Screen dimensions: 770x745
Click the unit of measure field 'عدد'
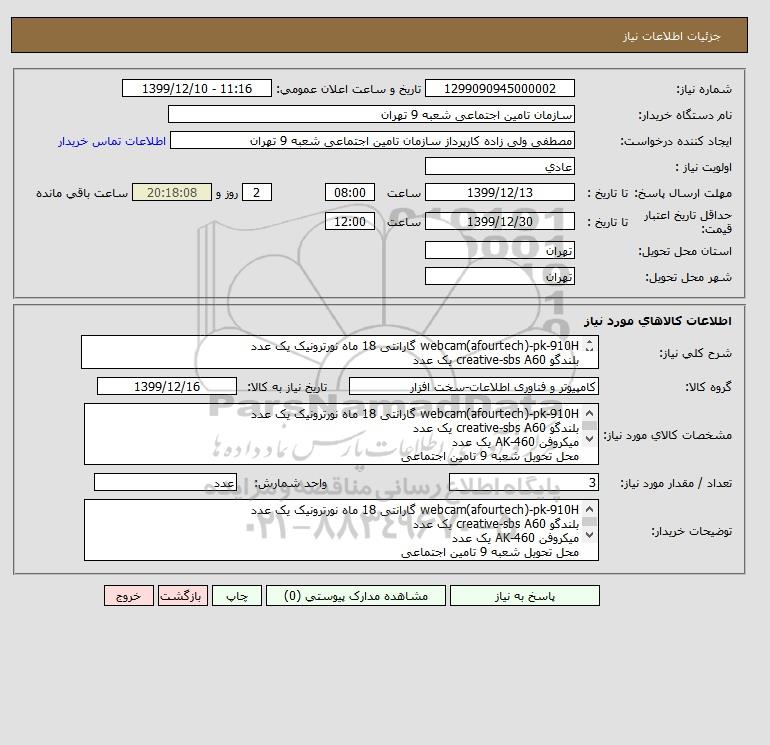(165, 482)
